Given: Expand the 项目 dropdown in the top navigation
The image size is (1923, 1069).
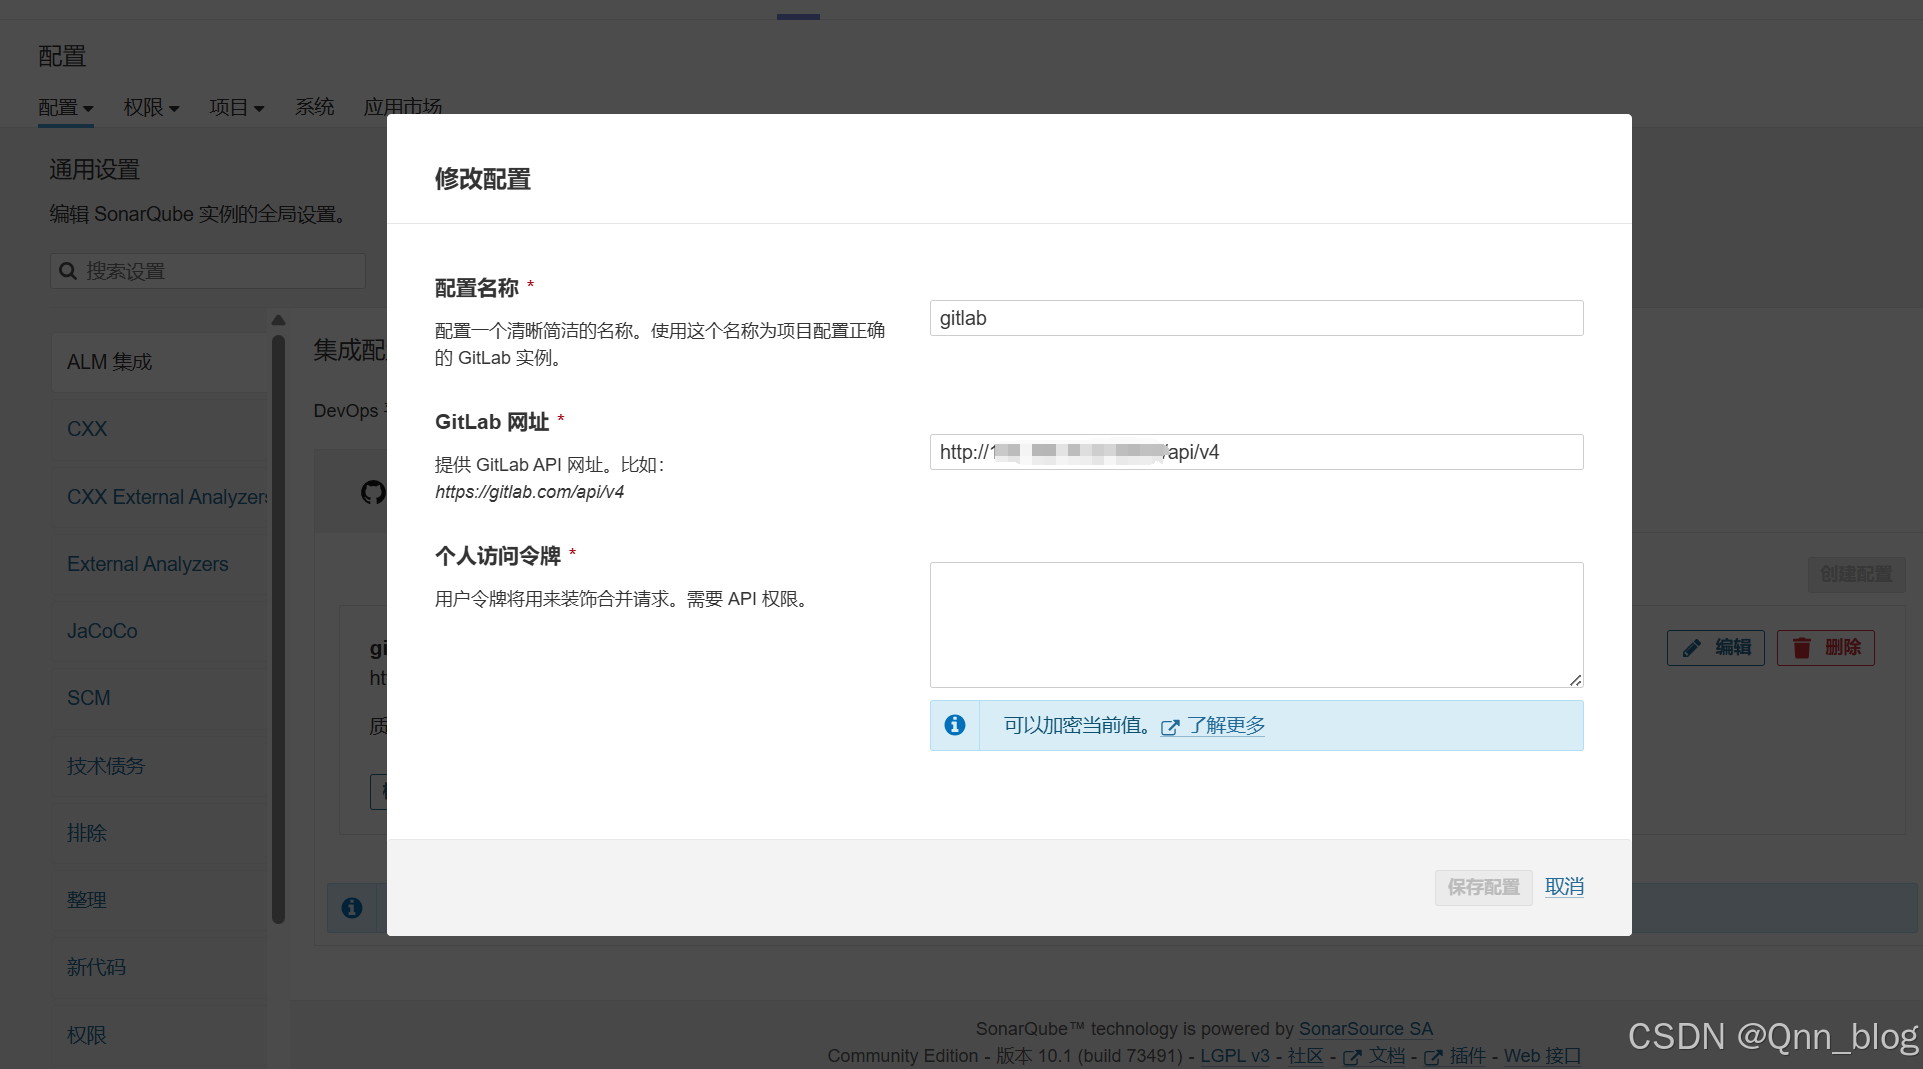Looking at the screenshot, I should 237,108.
